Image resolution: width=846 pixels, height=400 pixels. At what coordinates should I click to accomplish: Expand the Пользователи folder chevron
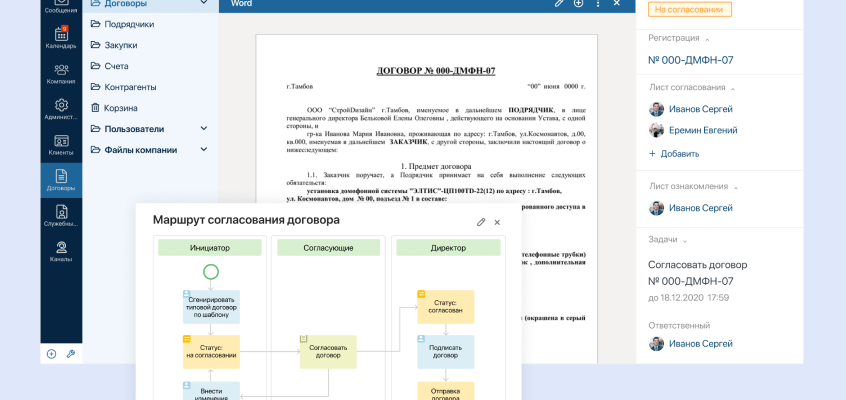[x=204, y=129]
